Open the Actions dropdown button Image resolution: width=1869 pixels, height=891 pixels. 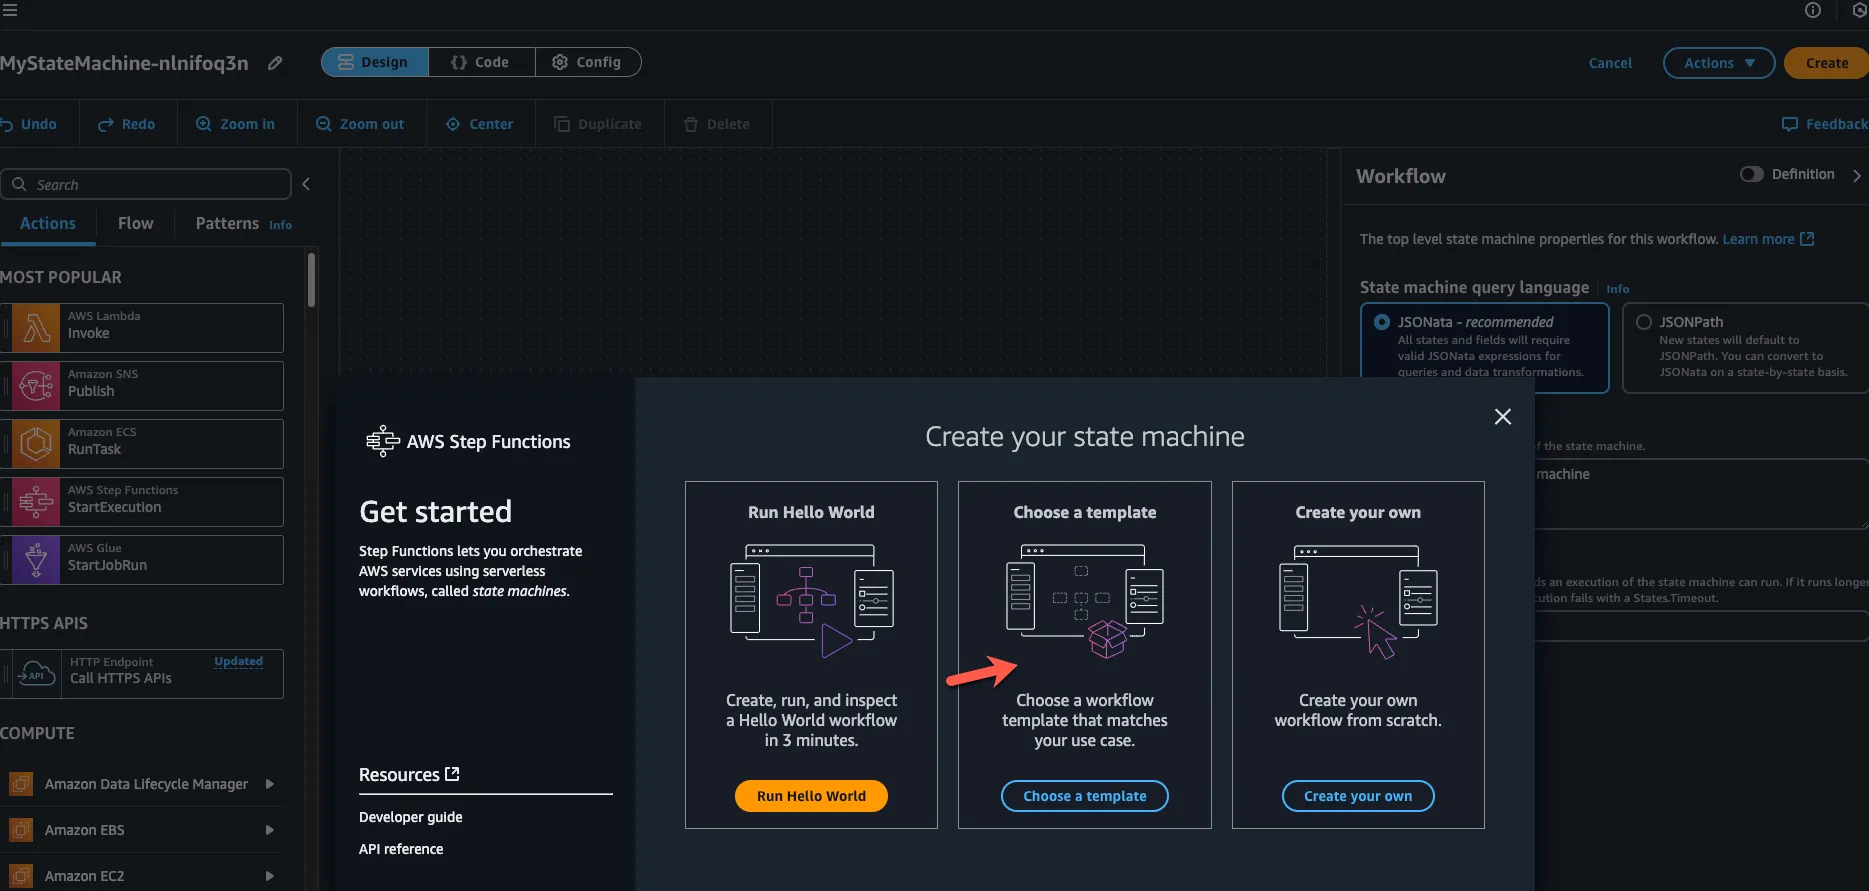click(1718, 63)
